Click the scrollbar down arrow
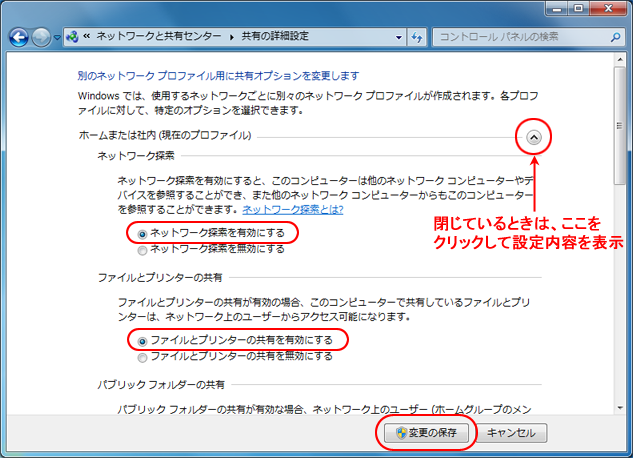Screen dimensions: 633x458 pos(620,408)
